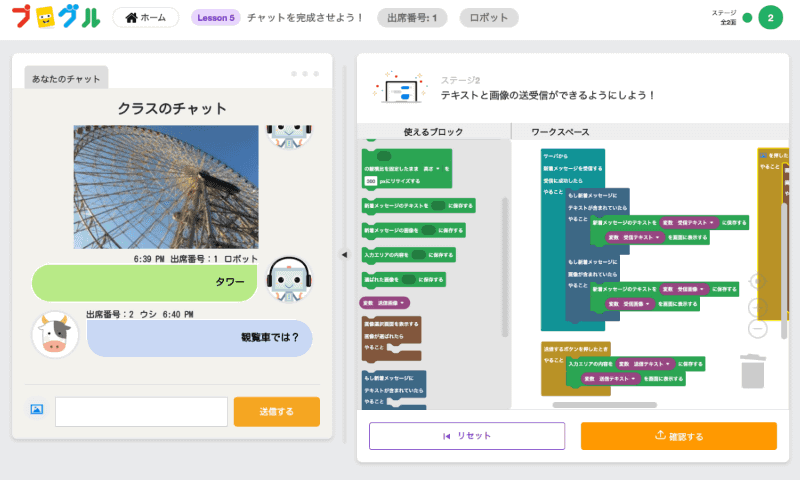The height and width of the screenshot is (480, 800).
Task: Pick the blue もし新着メッセージに palette block
Action: pos(393,390)
